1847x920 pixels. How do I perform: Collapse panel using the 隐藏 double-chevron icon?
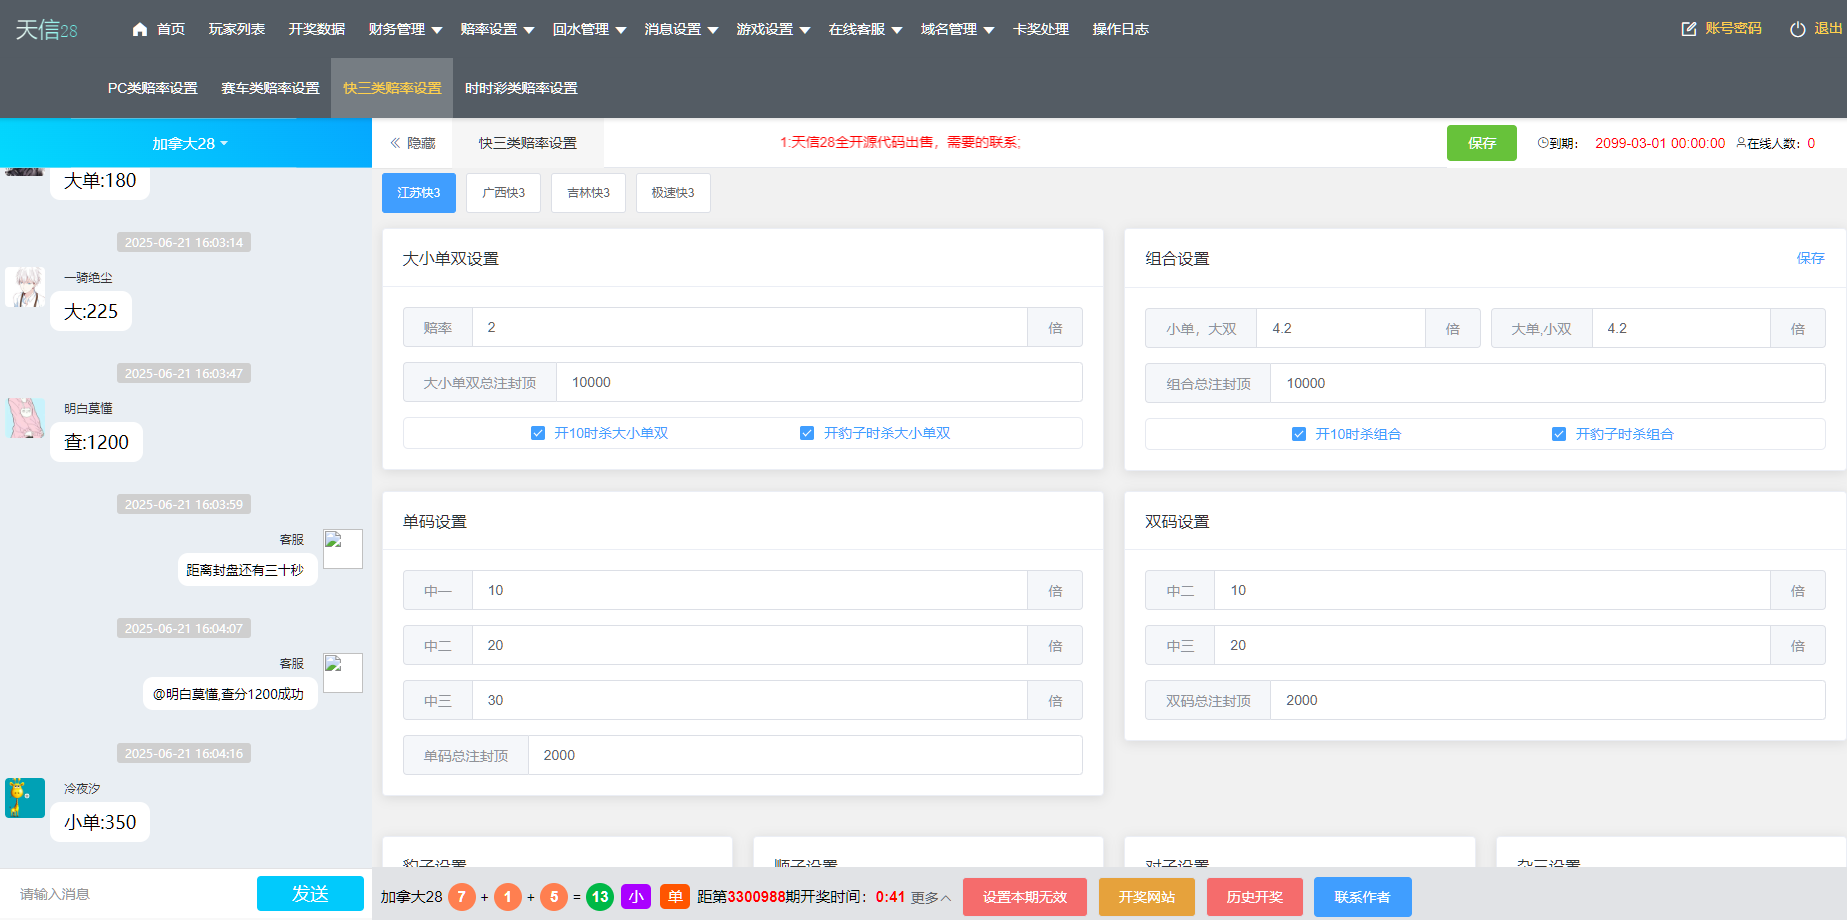pos(397,143)
